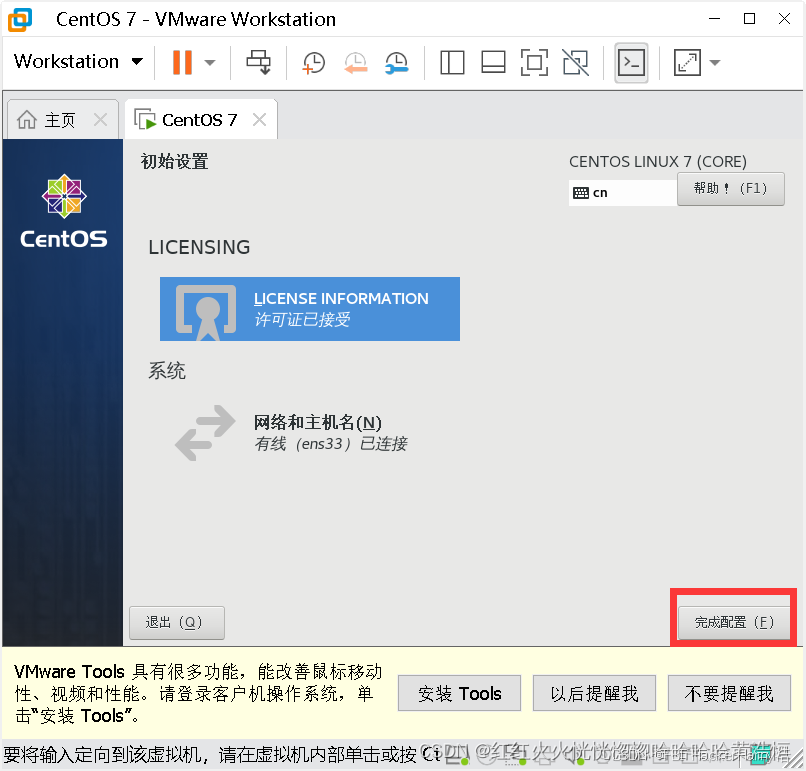Click the license certificate icon
The image size is (806, 771).
click(x=206, y=311)
